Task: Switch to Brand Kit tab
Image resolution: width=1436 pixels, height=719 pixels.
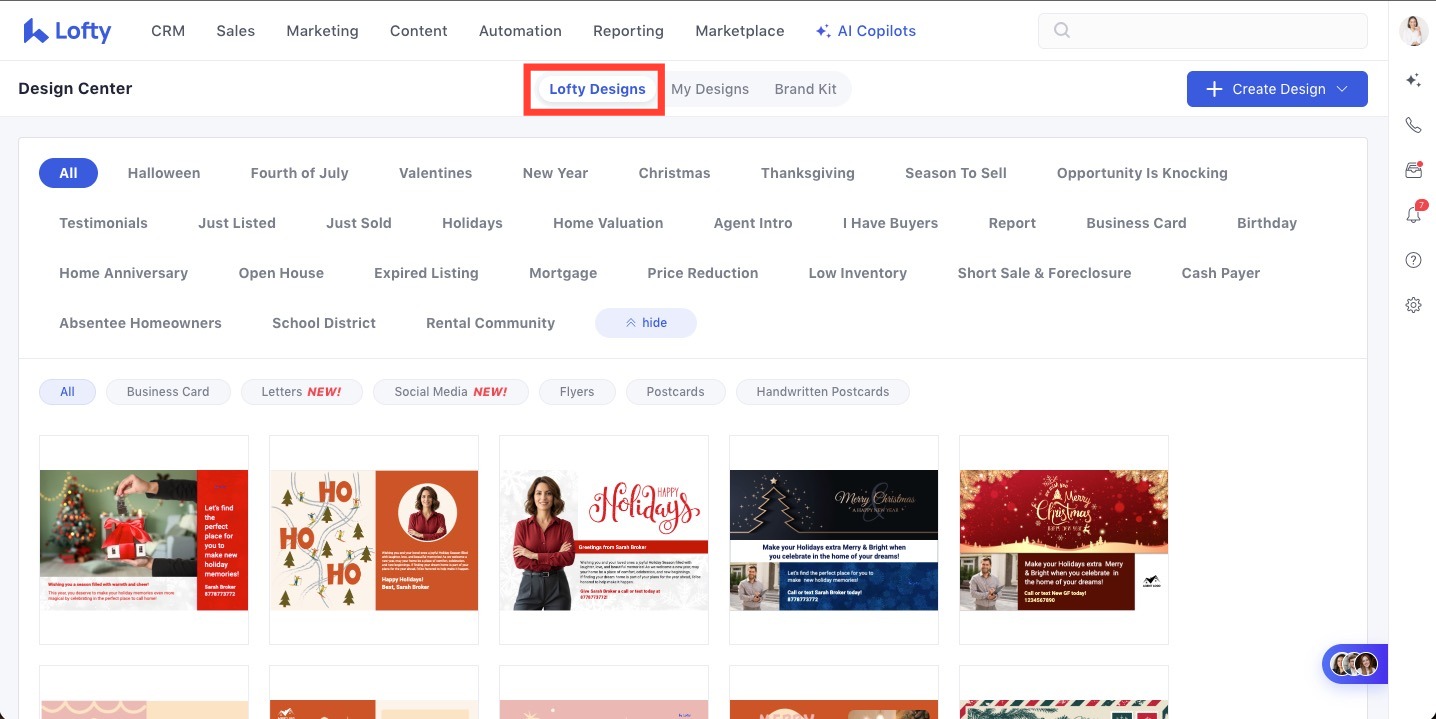Action: (805, 89)
